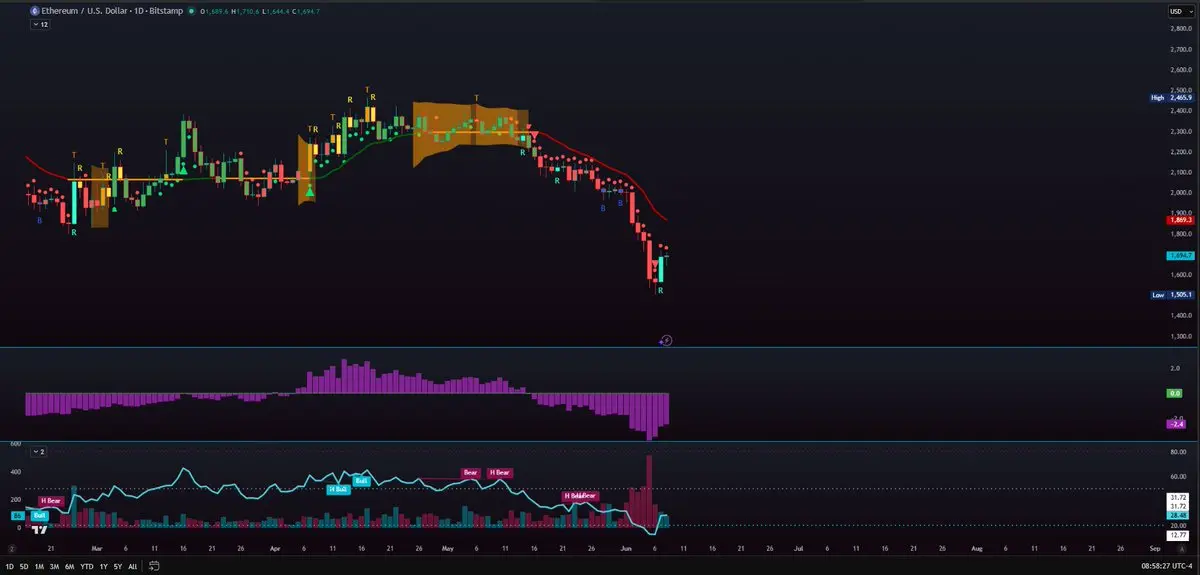Click the 'Bear' divergence label in the oscillator

(471, 472)
